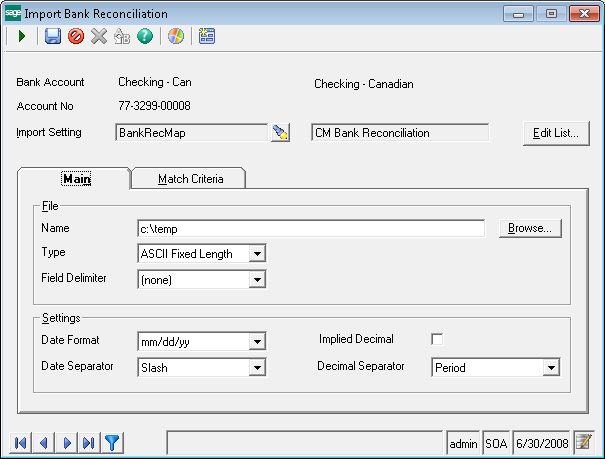
Task: Click the 6/30/2008 date cell
Action: point(542,444)
